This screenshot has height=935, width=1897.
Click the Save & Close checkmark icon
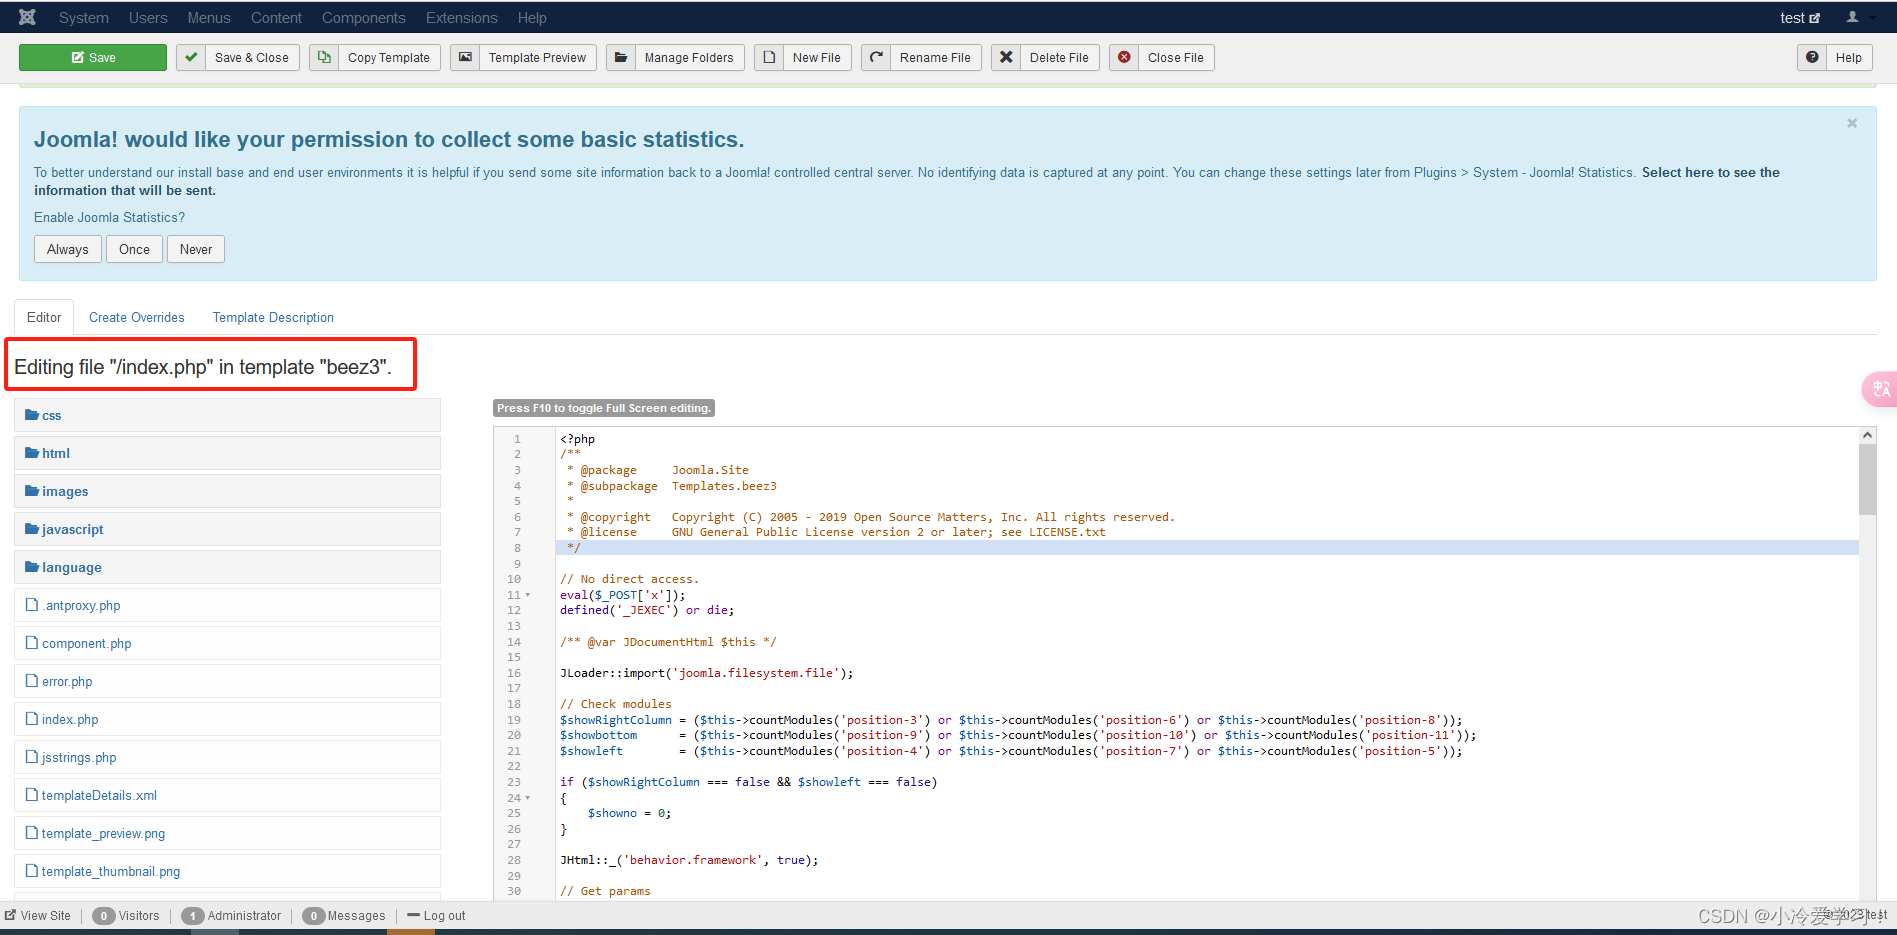tap(191, 57)
